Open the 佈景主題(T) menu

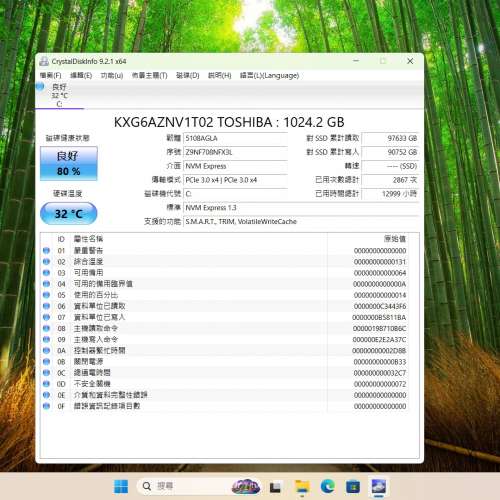click(150, 76)
